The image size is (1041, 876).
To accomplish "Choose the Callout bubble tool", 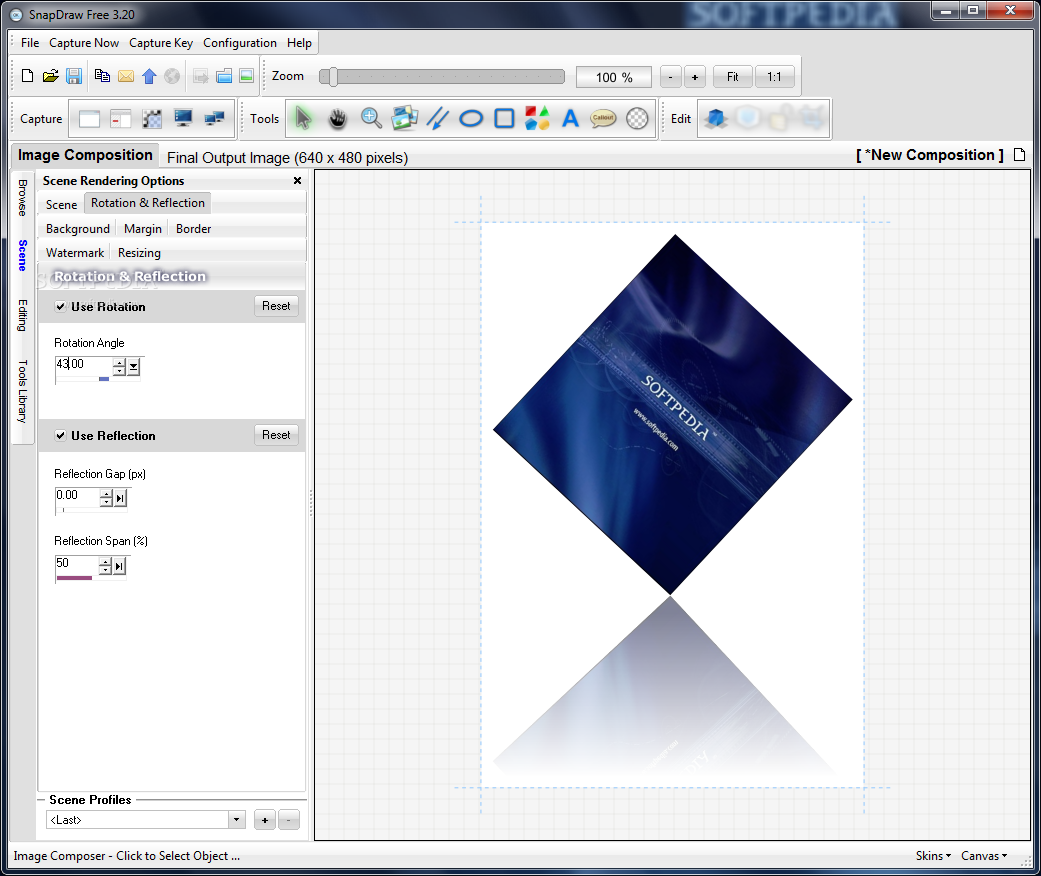I will click(603, 118).
